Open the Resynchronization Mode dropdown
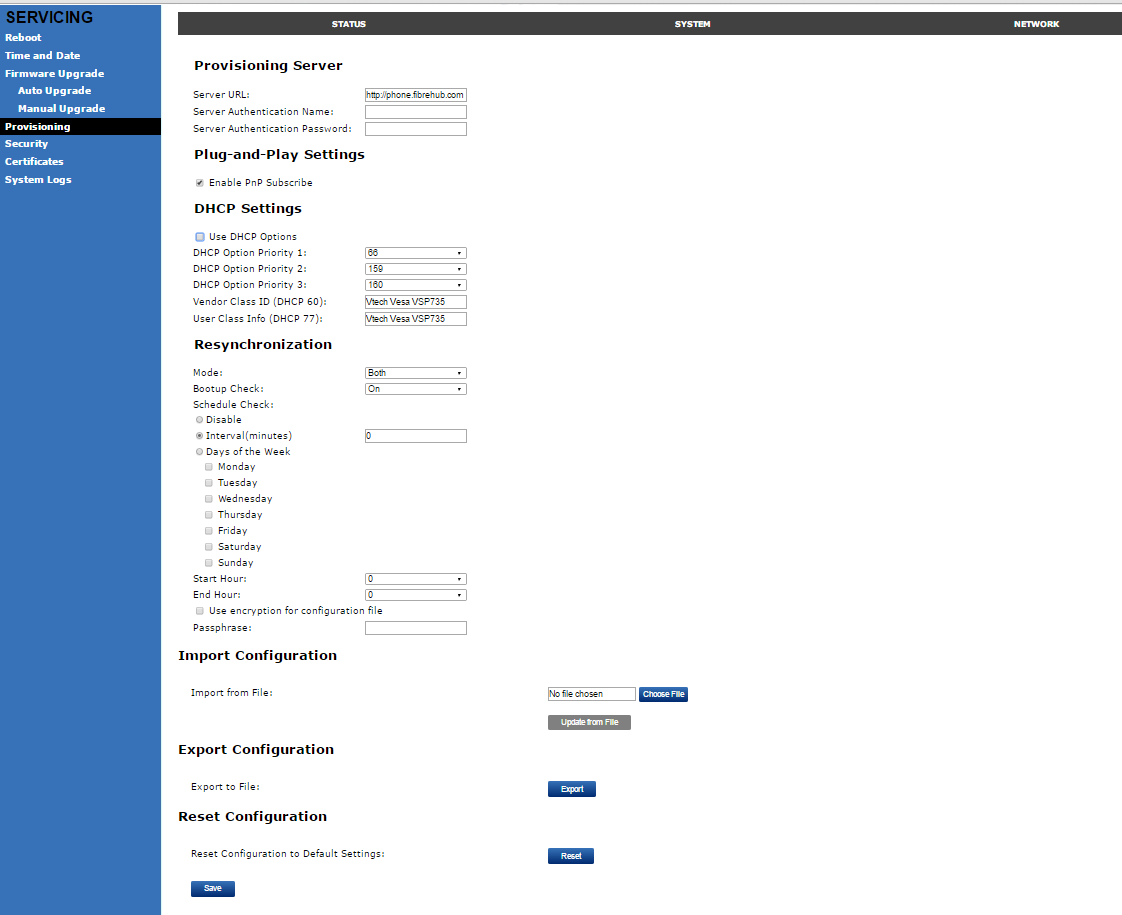The height and width of the screenshot is (915, 1122). pos(415,373)
